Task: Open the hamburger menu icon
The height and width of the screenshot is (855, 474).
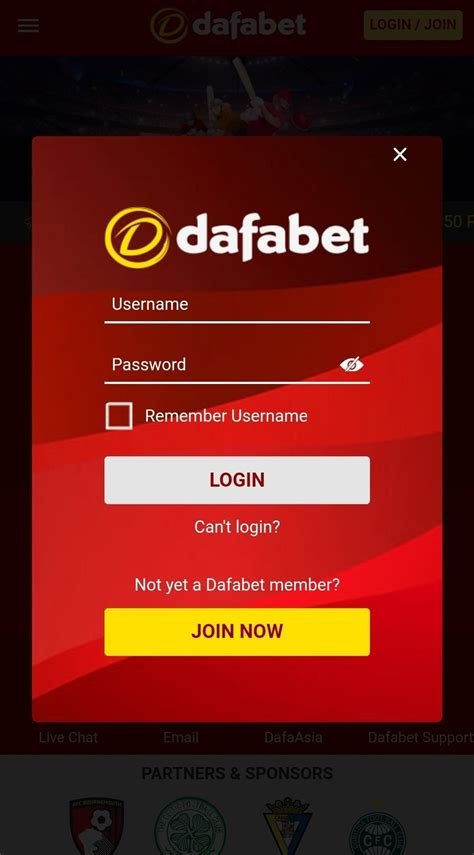Action: tap(28, 25)
